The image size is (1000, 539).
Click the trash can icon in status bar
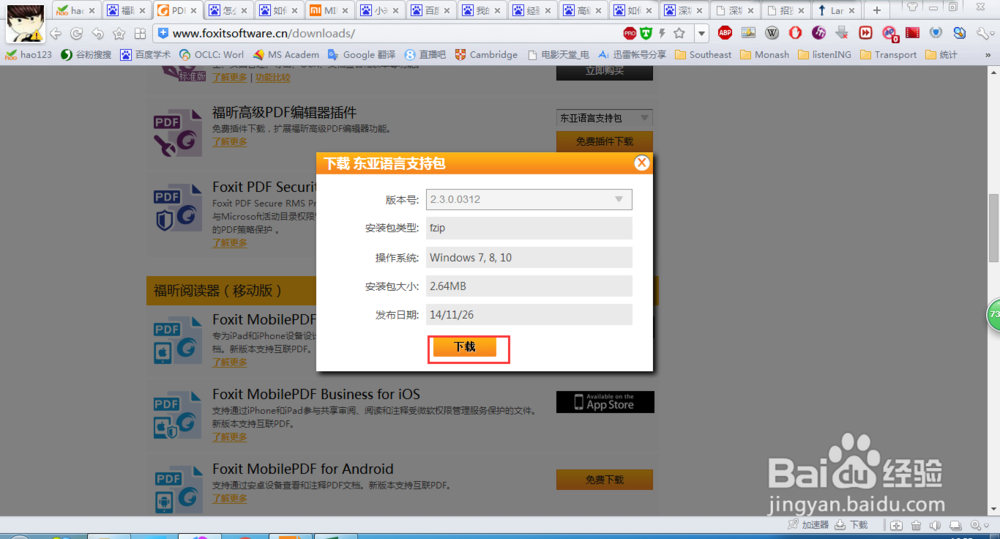tap(916, 525)
